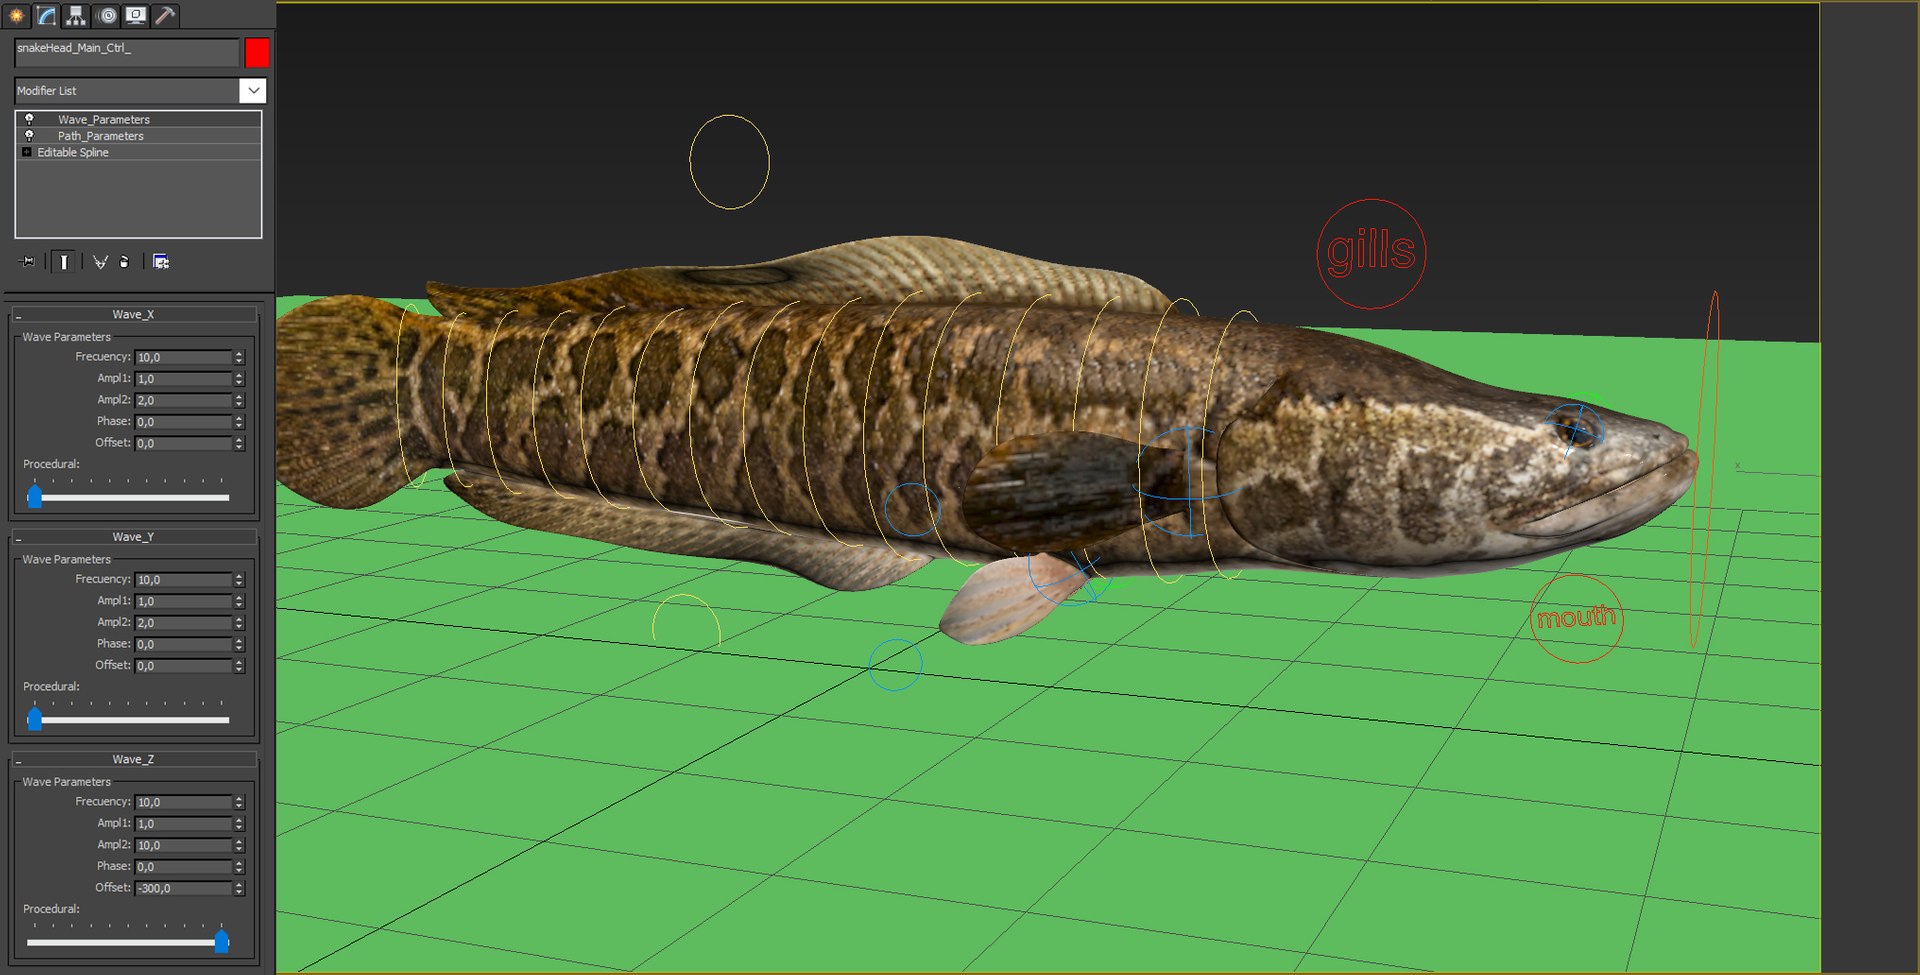Click Wave_X Phase value field
Screen dimensions: 1920x975
pyautogui.click(x=184, y=422)
